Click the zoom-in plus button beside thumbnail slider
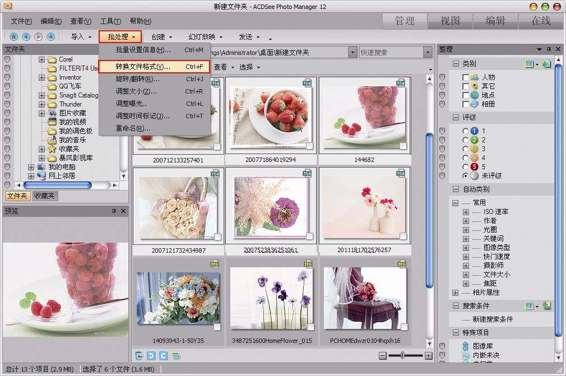 coord(428,356)
